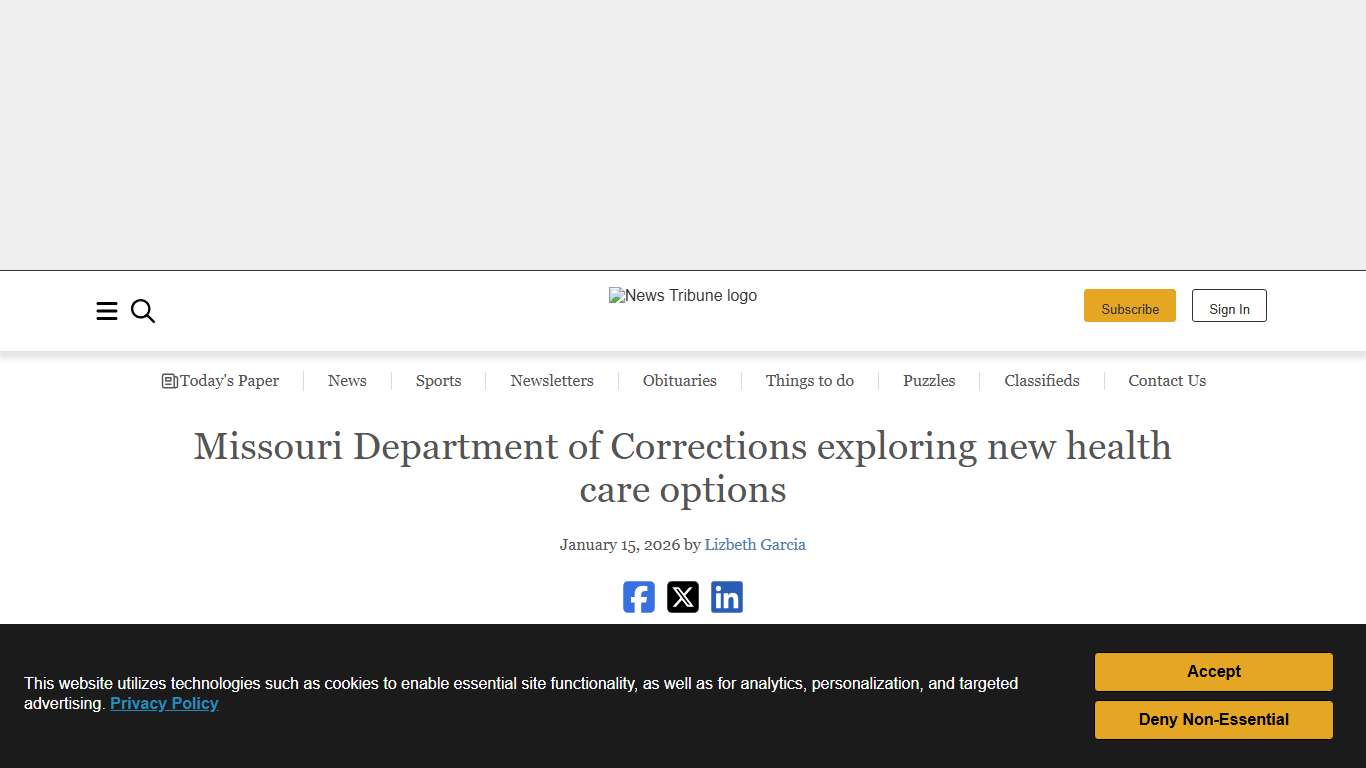This screenshot has height=768, width=1366.
Task: Open the hamburger navigation menu
Action: point(107,311)
